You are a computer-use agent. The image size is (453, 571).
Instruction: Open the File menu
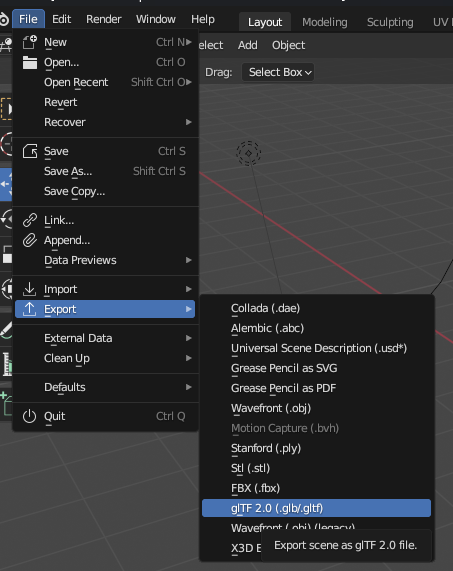pos(28,19)
